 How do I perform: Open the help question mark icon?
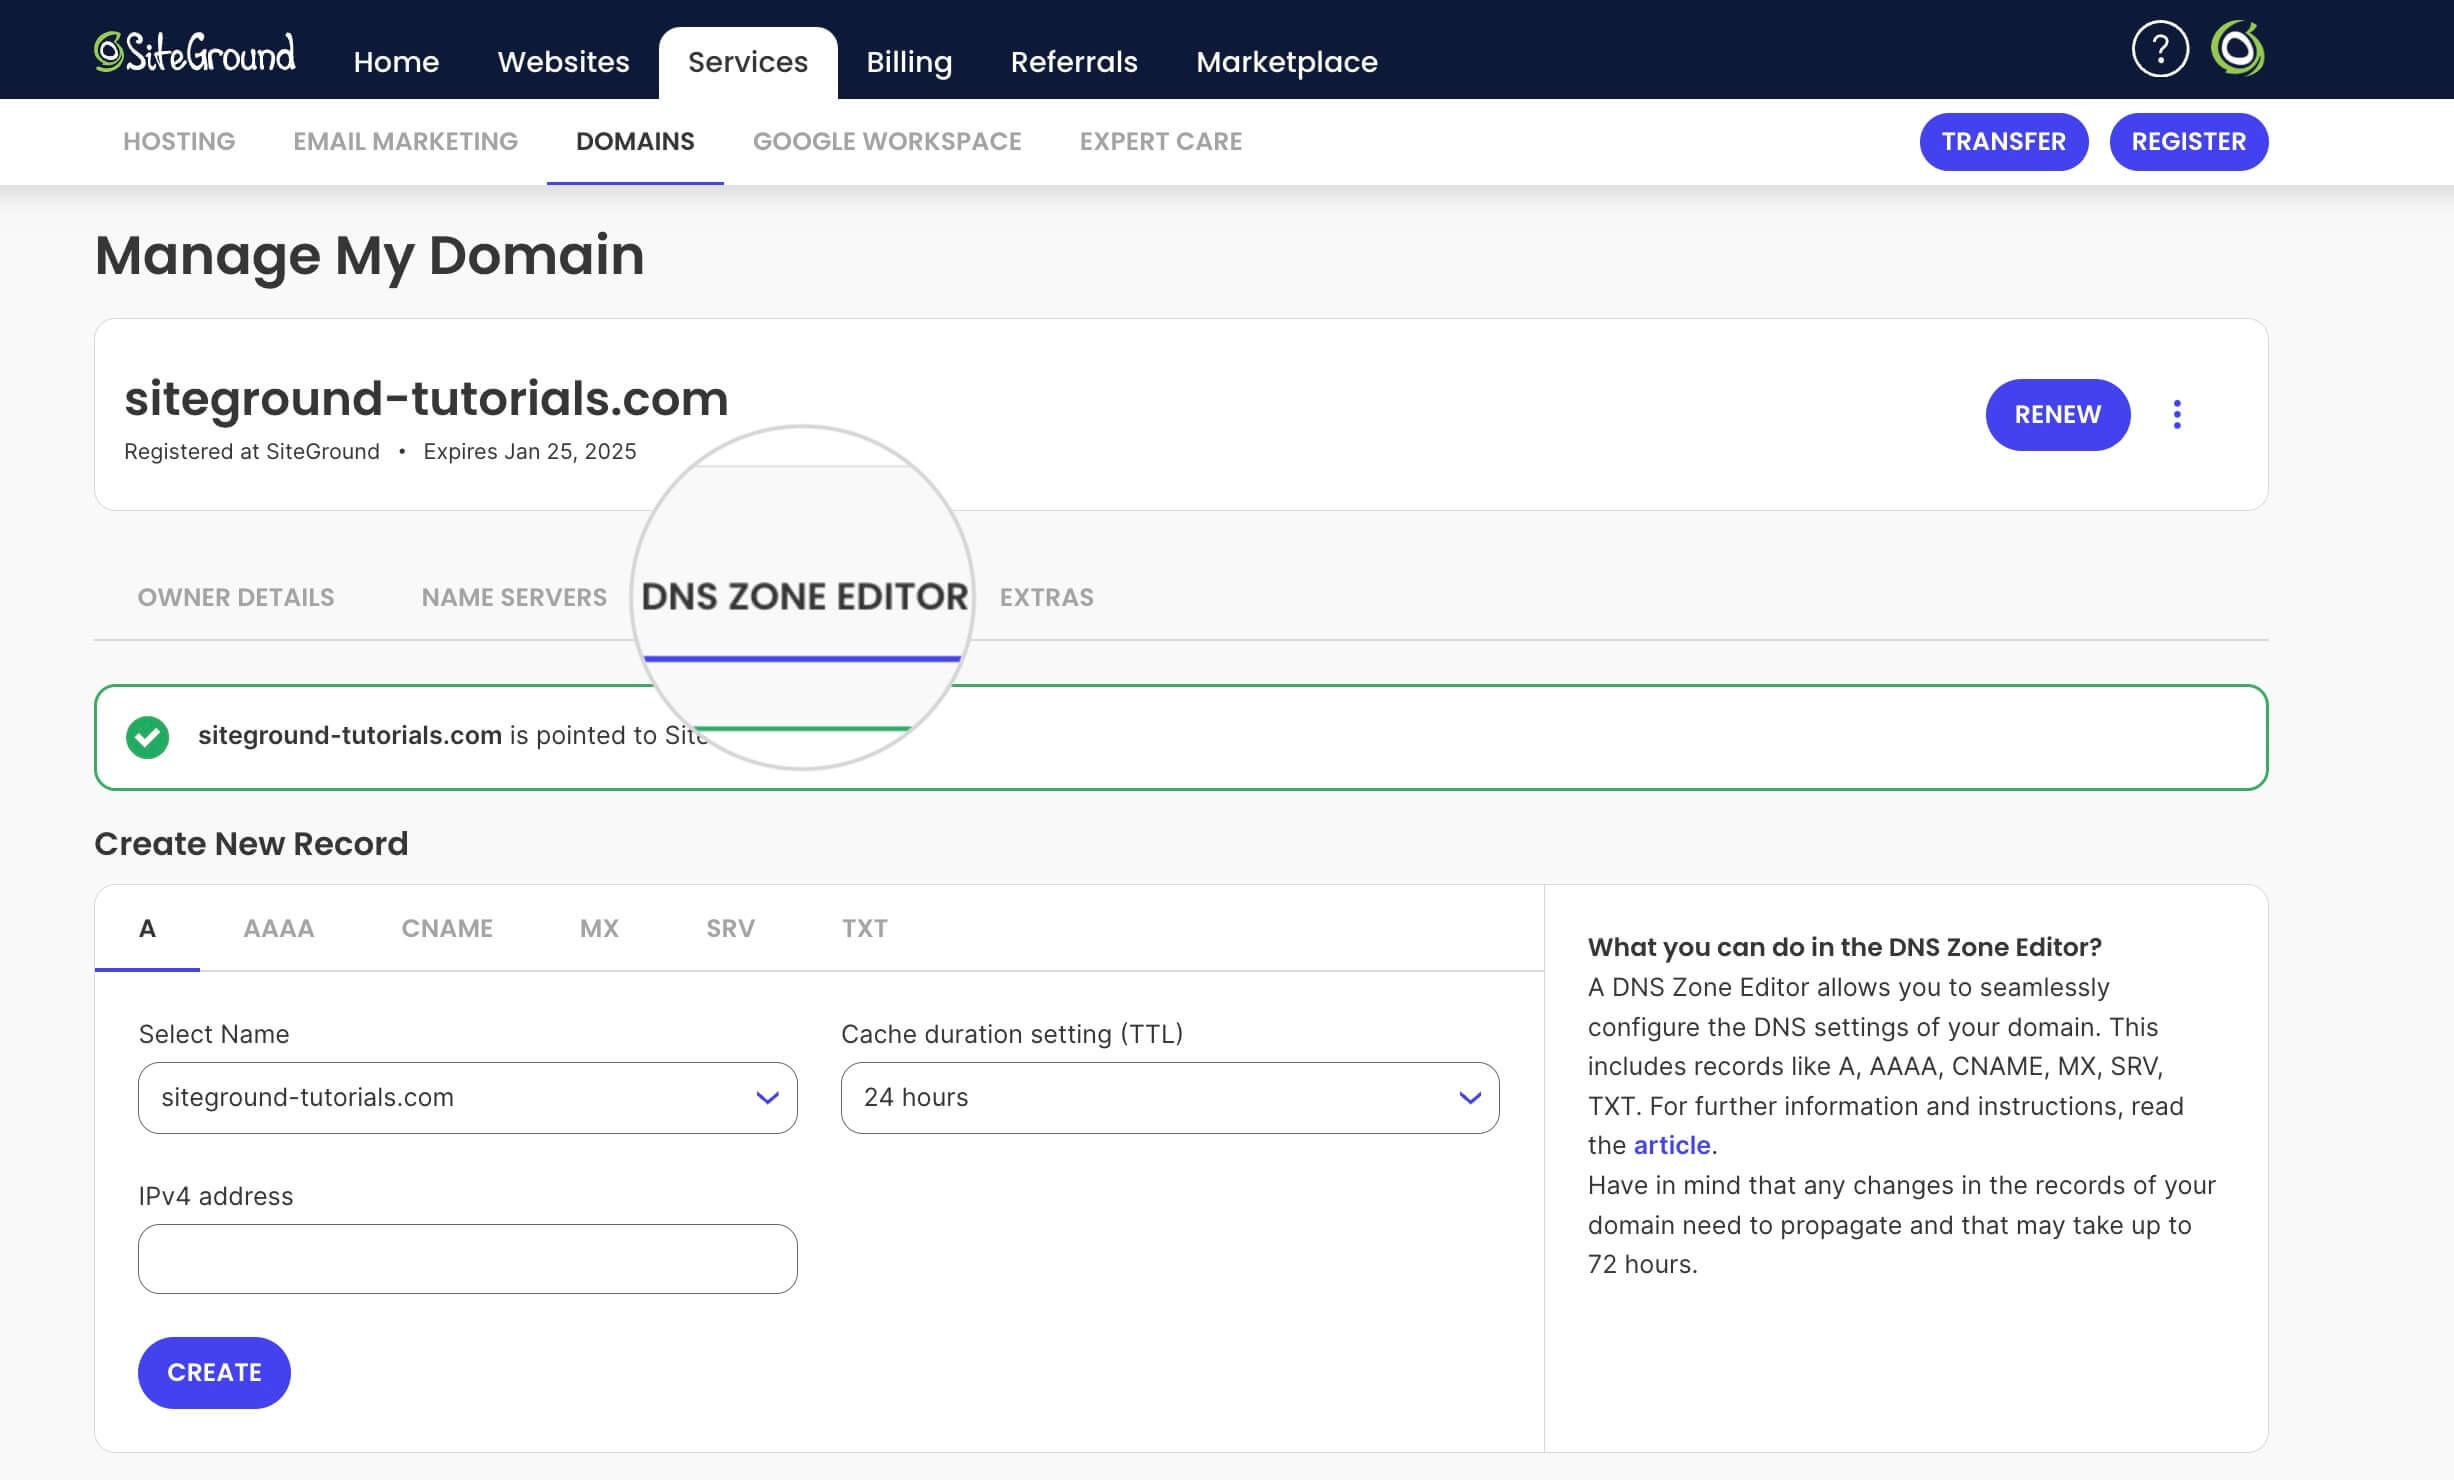pyautogui.click(x=2162, y=47)
